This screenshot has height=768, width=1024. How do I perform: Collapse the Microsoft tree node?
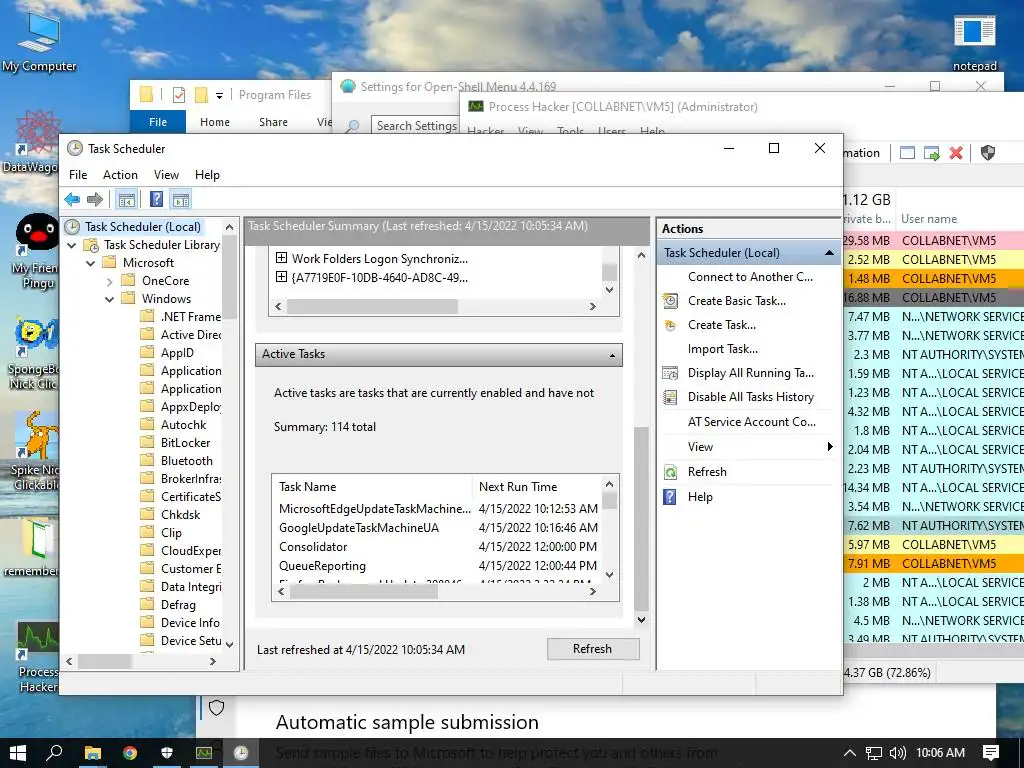click(91, 263)
